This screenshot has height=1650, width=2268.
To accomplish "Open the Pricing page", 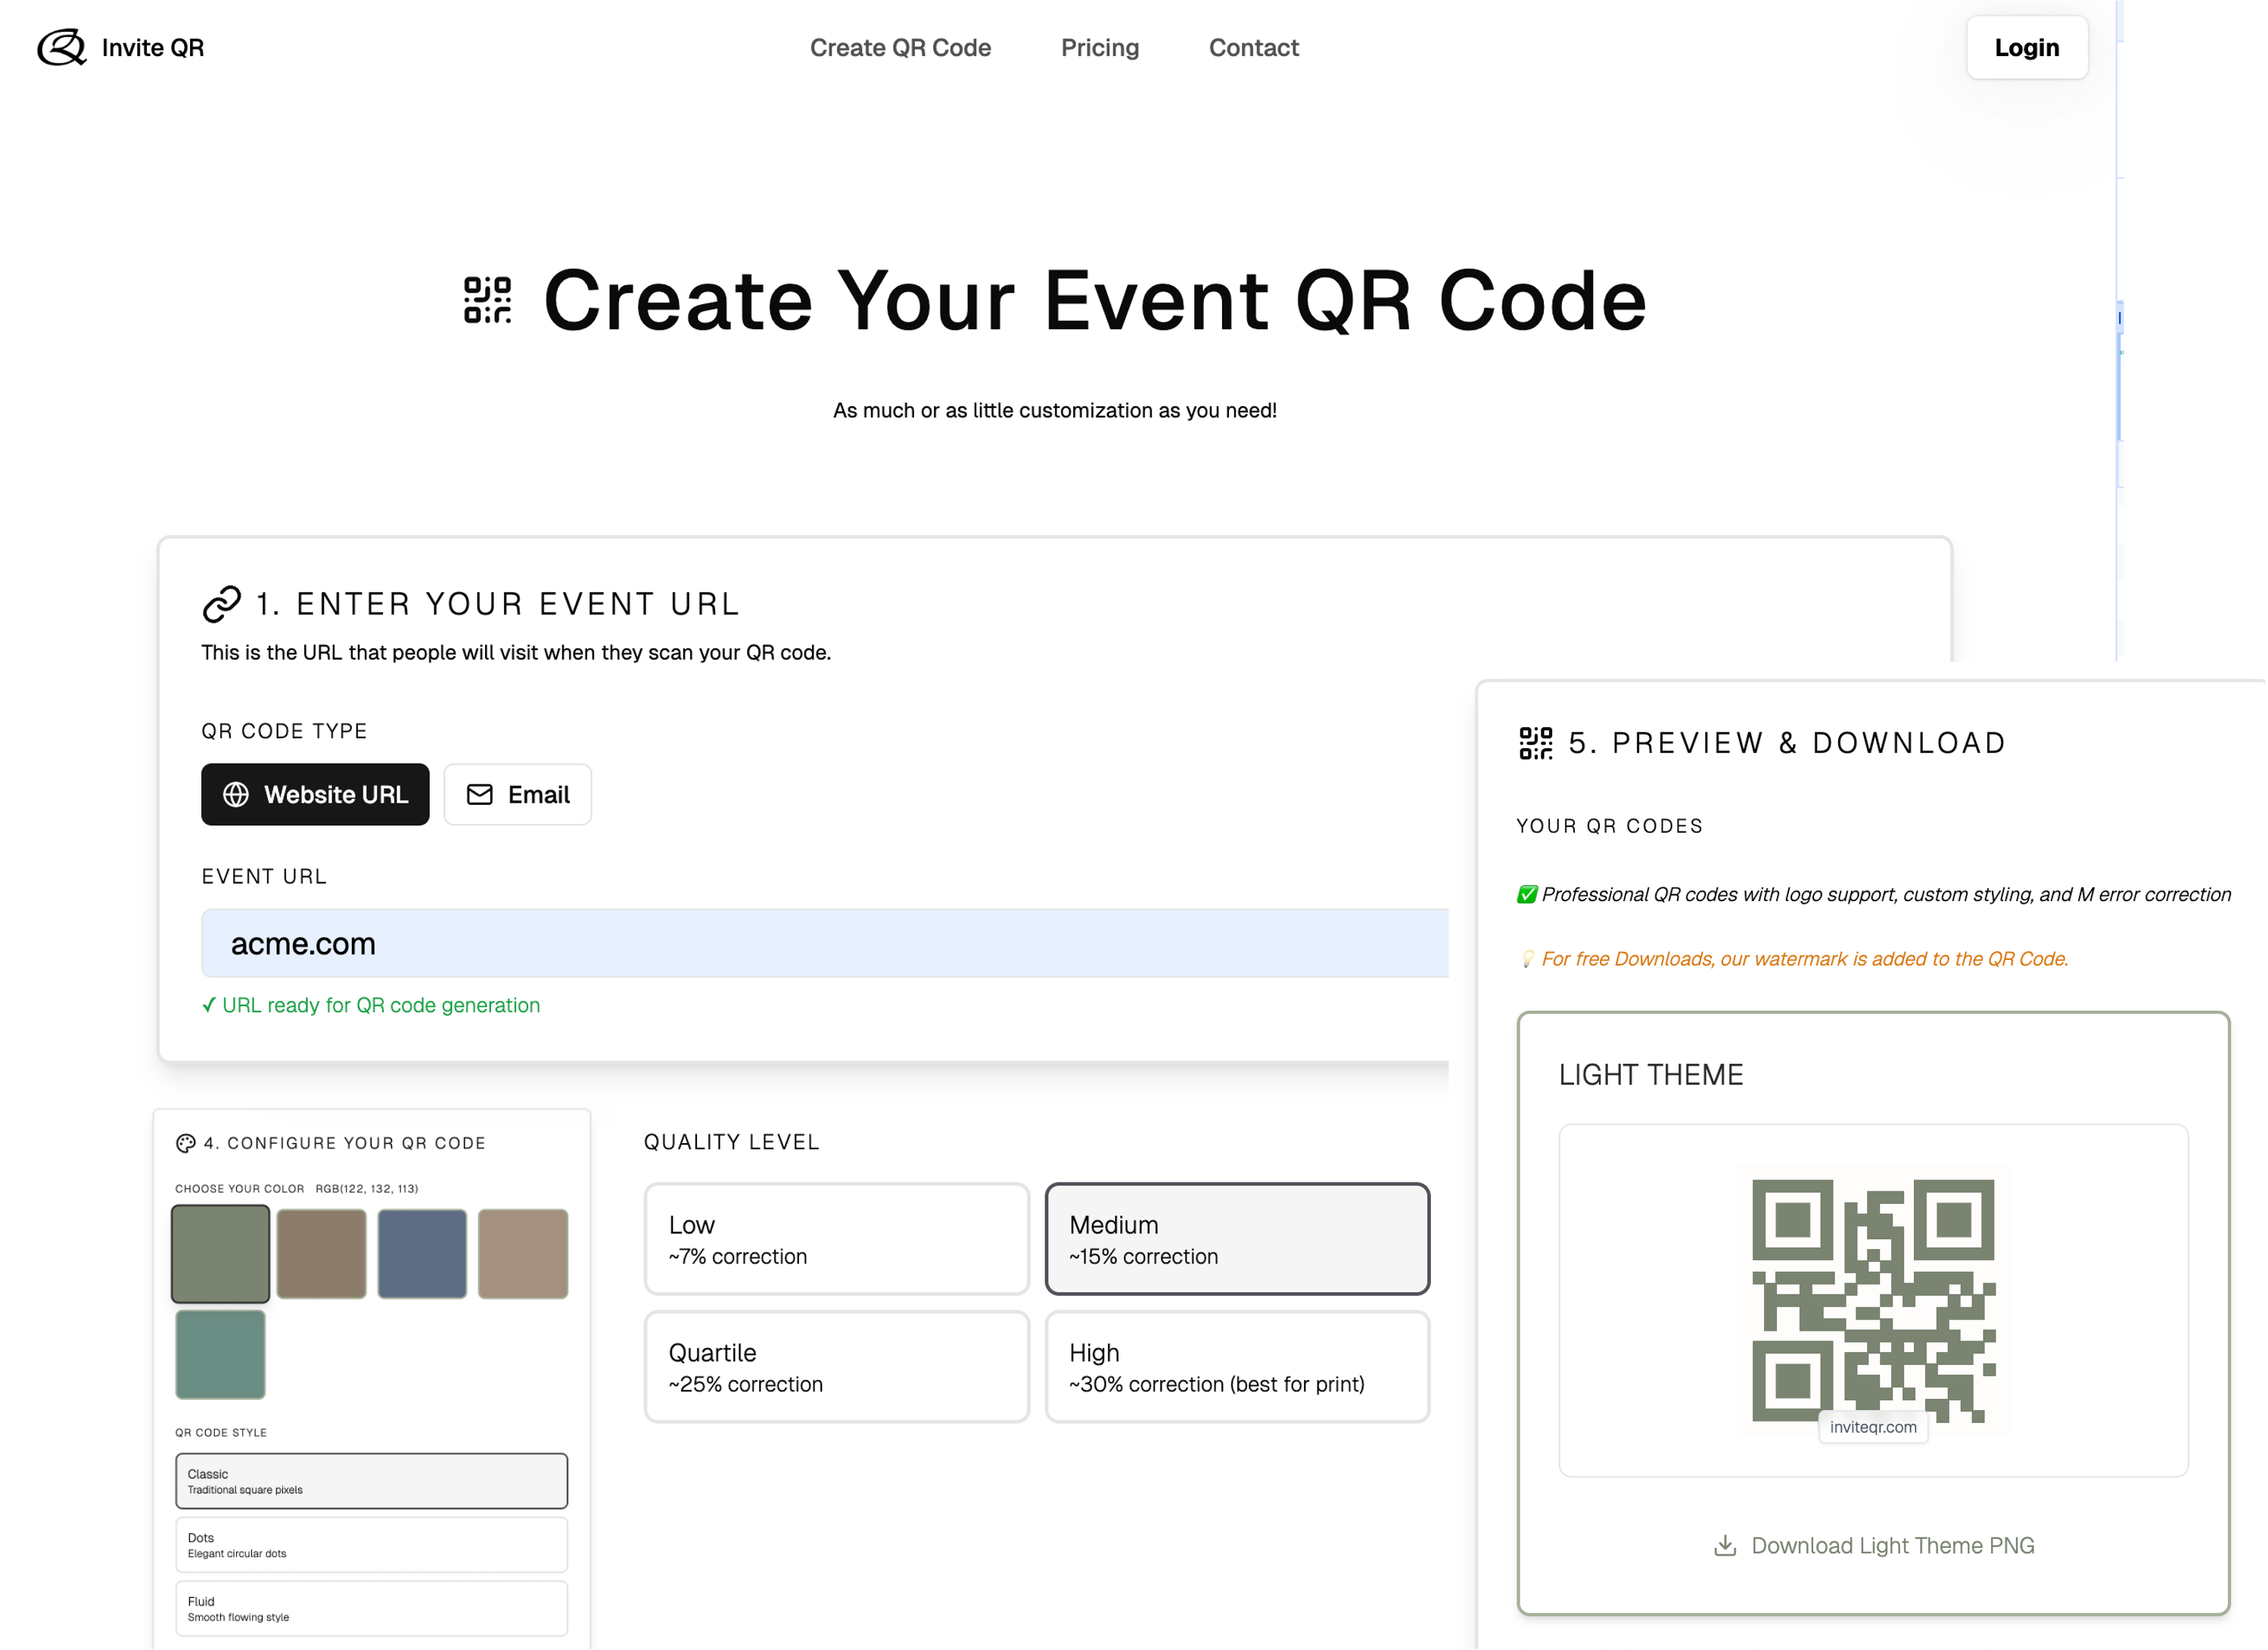I will [1101, 47].
